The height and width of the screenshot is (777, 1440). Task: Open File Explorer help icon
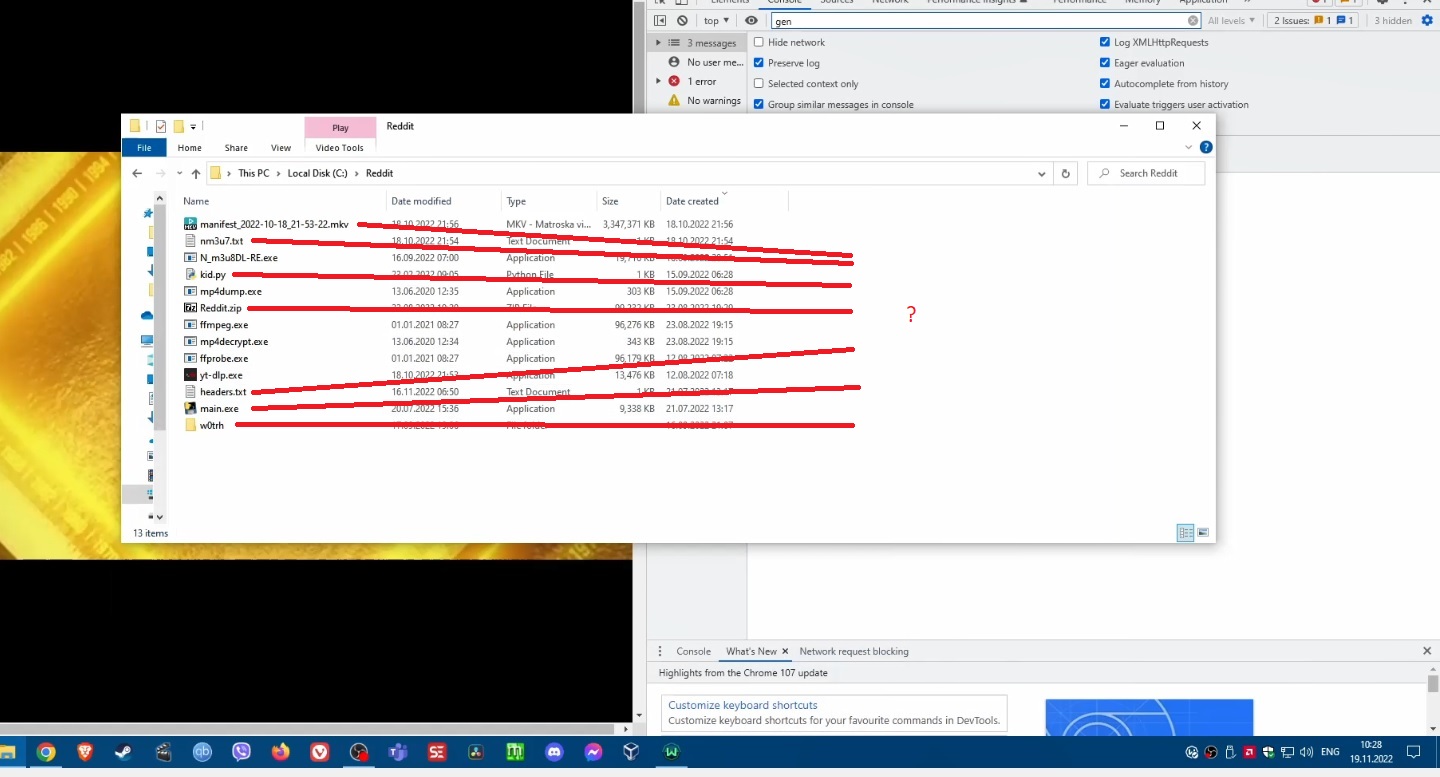coord(1206,147)
